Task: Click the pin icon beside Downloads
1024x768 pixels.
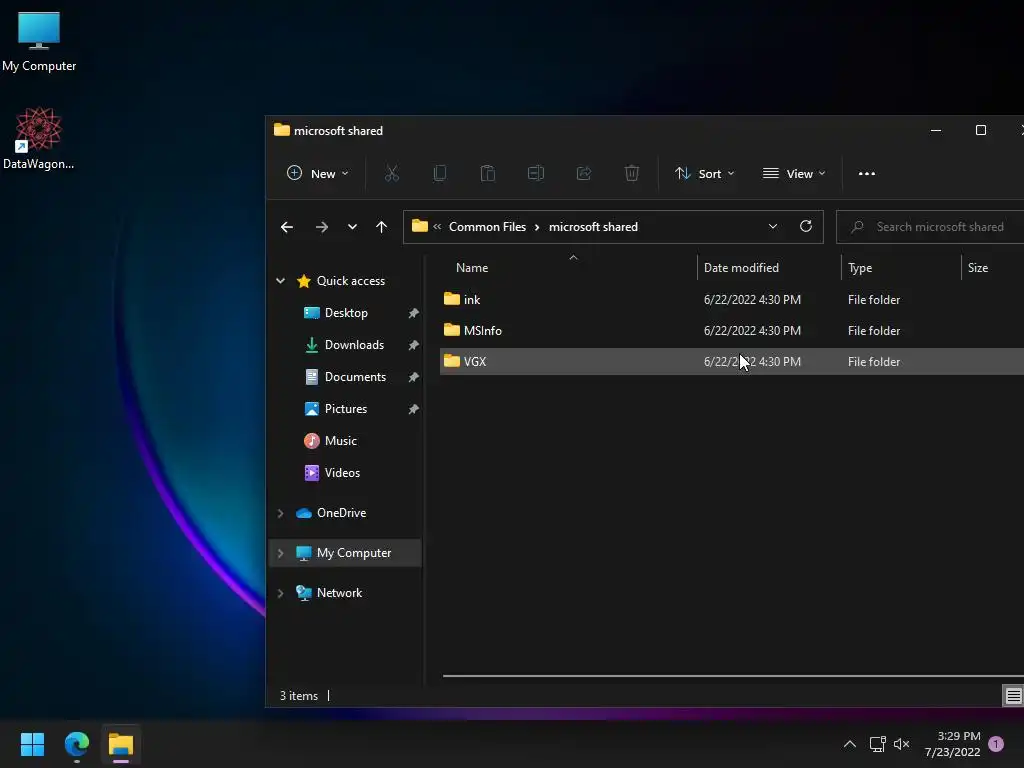Action: (413, 345)
